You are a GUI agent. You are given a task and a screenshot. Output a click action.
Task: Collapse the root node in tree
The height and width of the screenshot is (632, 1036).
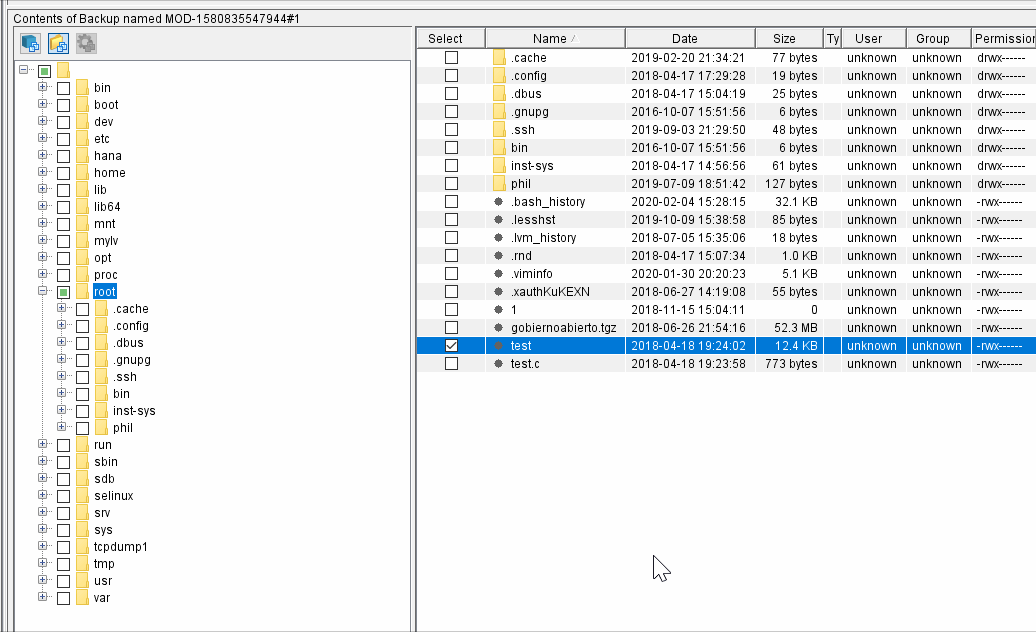pyautogui.click(x=42, y=291)
